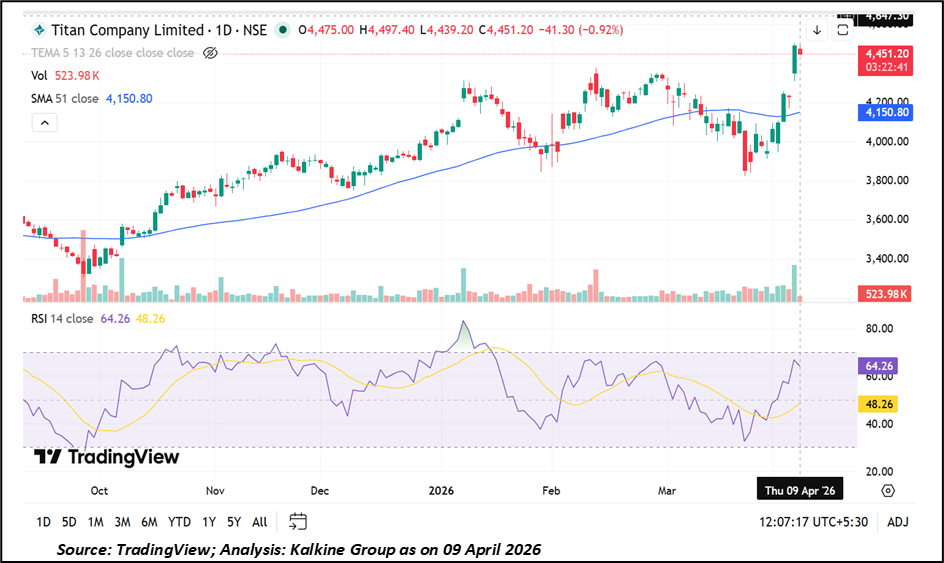Open chart settings gear icon
This screenshot has width=944, height=563.
tap(887, 491)
